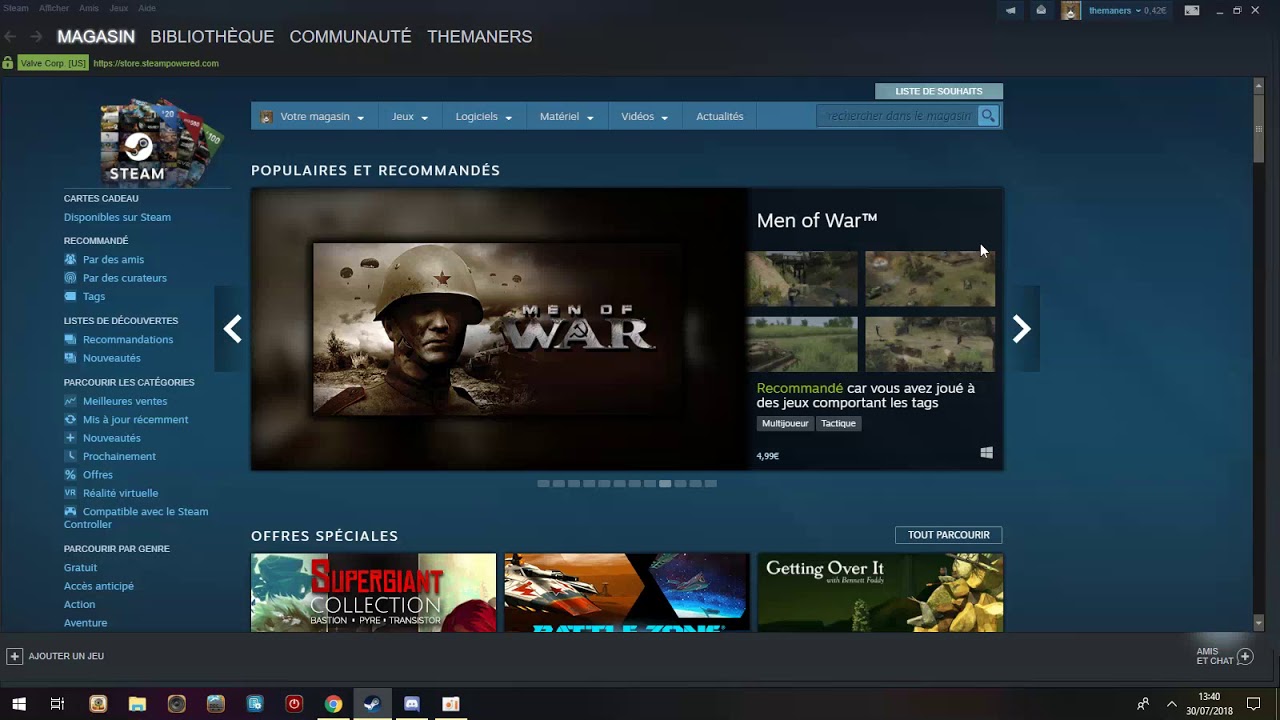Image resolution: width=1280 pixels, height=720 pixels.
Task: Show next featured game with right arrow
Action: 1021,329
